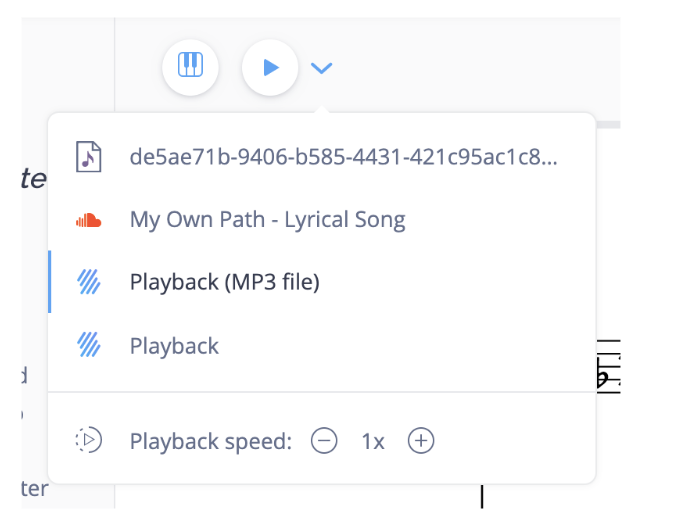Increase playback speed with plus button
The width and height of the screenshot is (675, 518).
tap(421, 440)
